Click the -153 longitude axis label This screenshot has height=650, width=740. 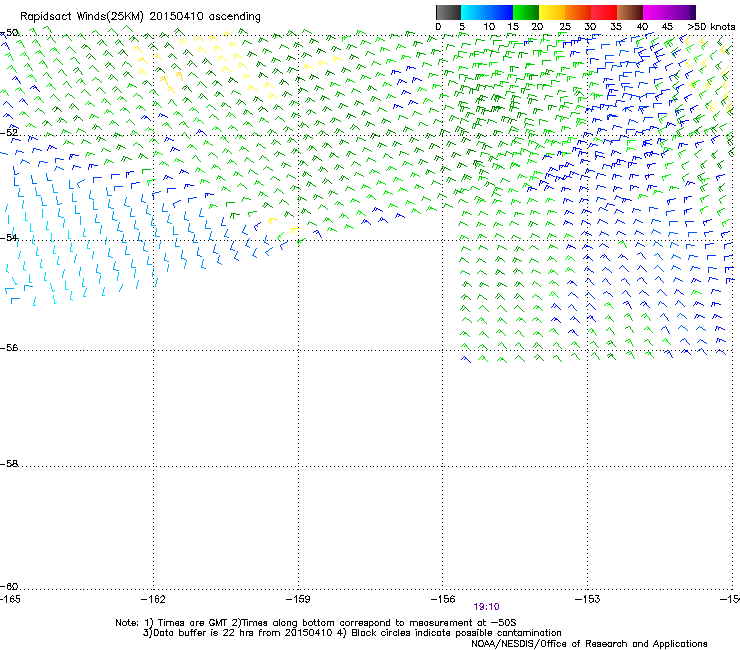tap(588, 599)
